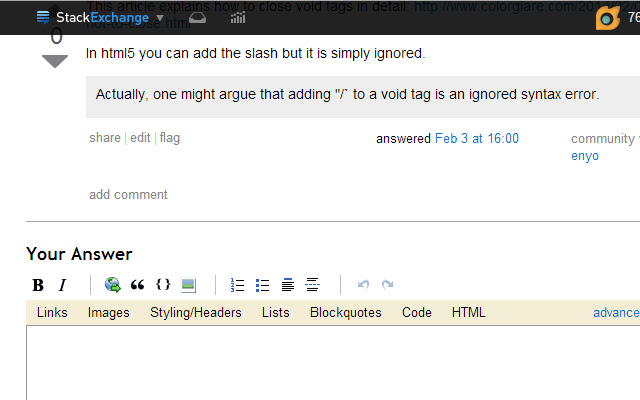Open the Links help tab
640x400 pixels.
pos(52,312)
